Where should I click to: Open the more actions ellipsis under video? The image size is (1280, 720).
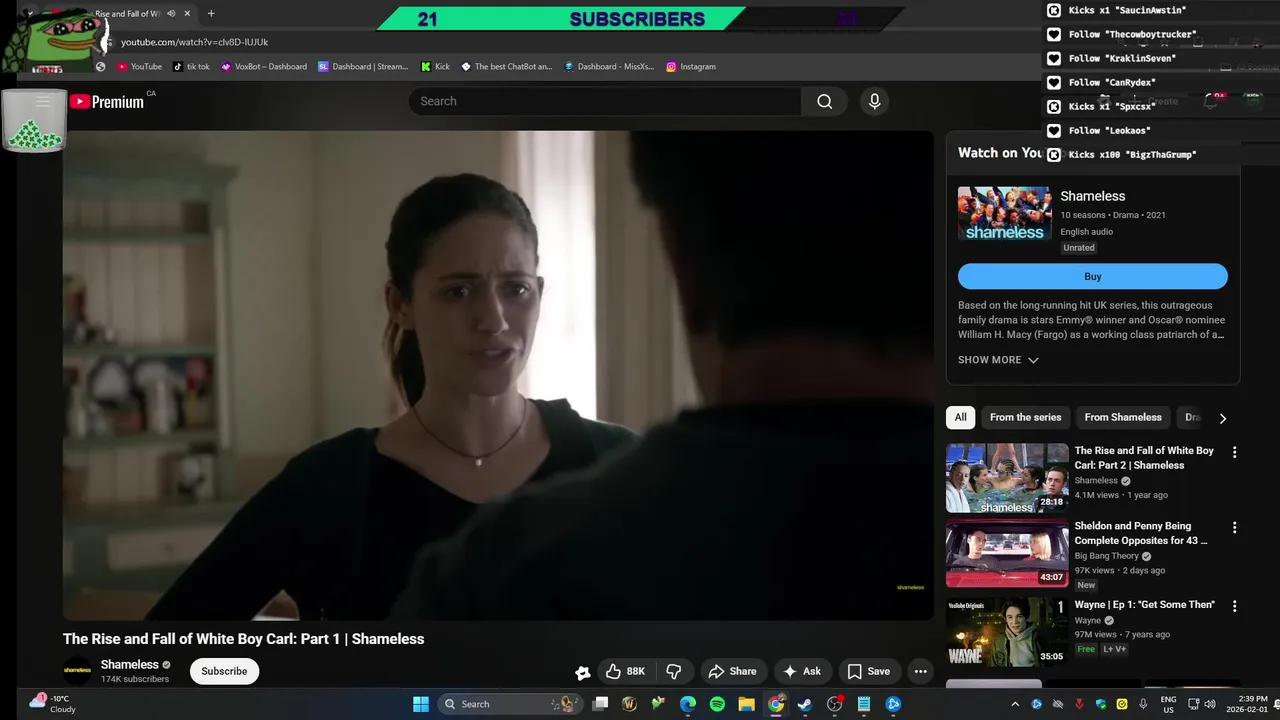tap(921, 671)
